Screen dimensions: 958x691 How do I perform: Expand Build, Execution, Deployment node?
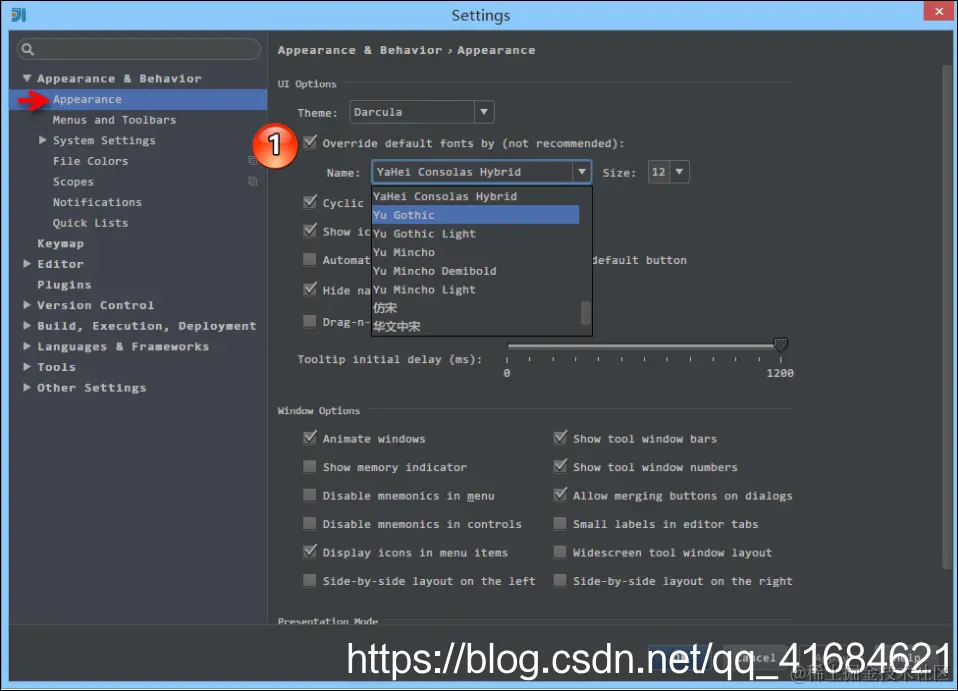(27, 326)
